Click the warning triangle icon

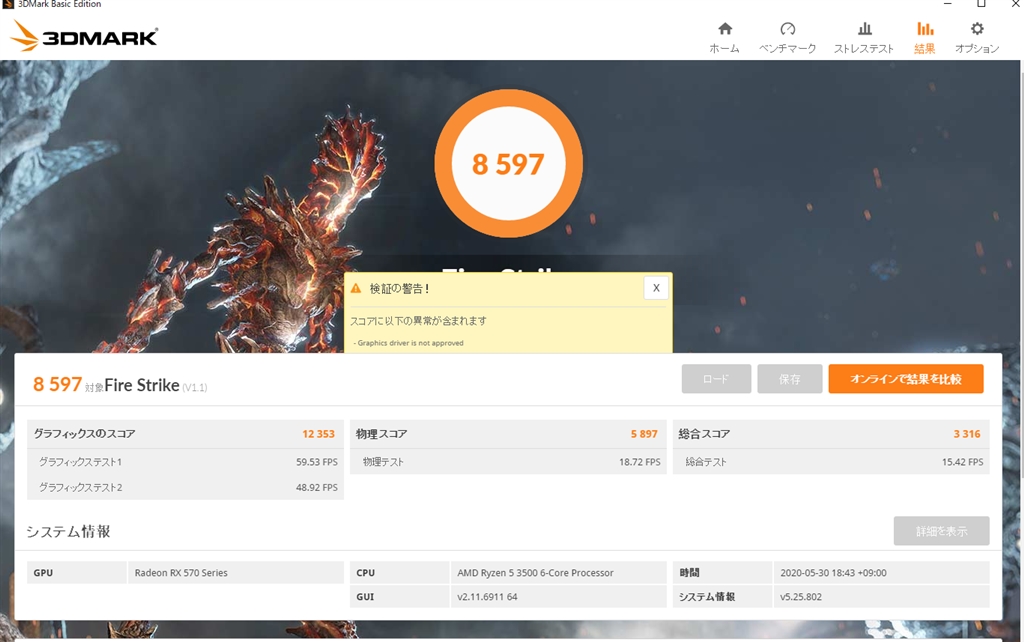point(356,288)
